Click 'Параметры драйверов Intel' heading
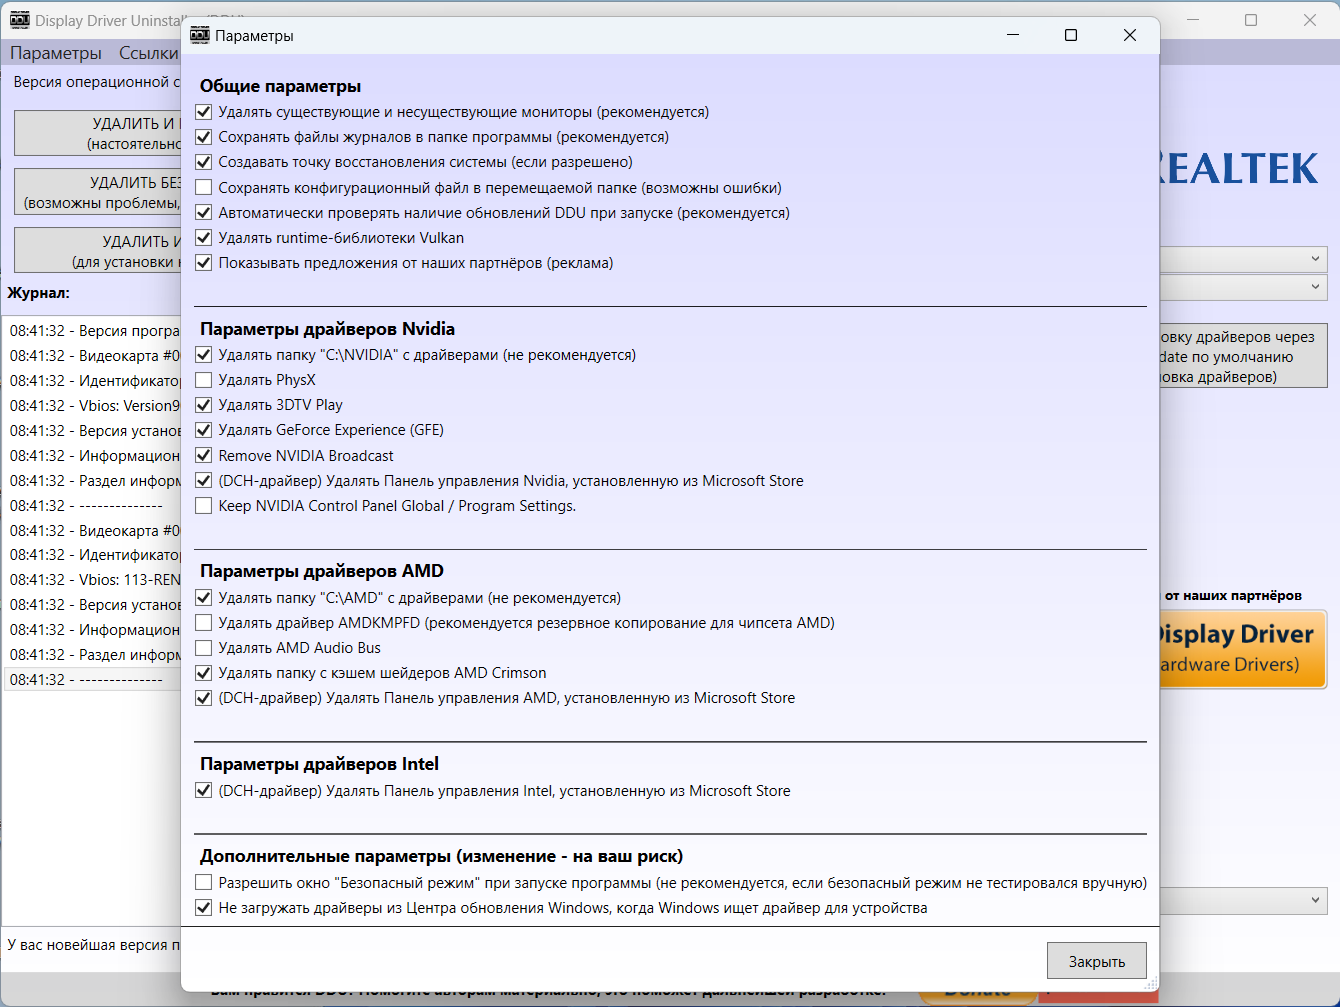Viewport: 1340px width, 1007px height. pyautogui.click(x=319, y=764)
